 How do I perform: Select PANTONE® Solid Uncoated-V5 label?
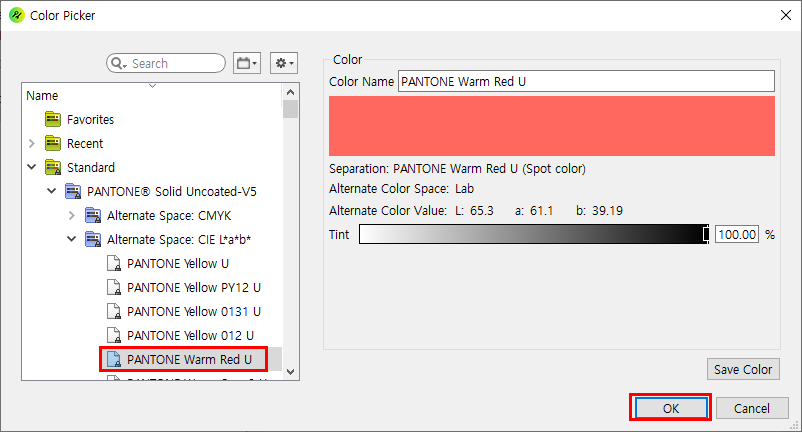[172, 191]
